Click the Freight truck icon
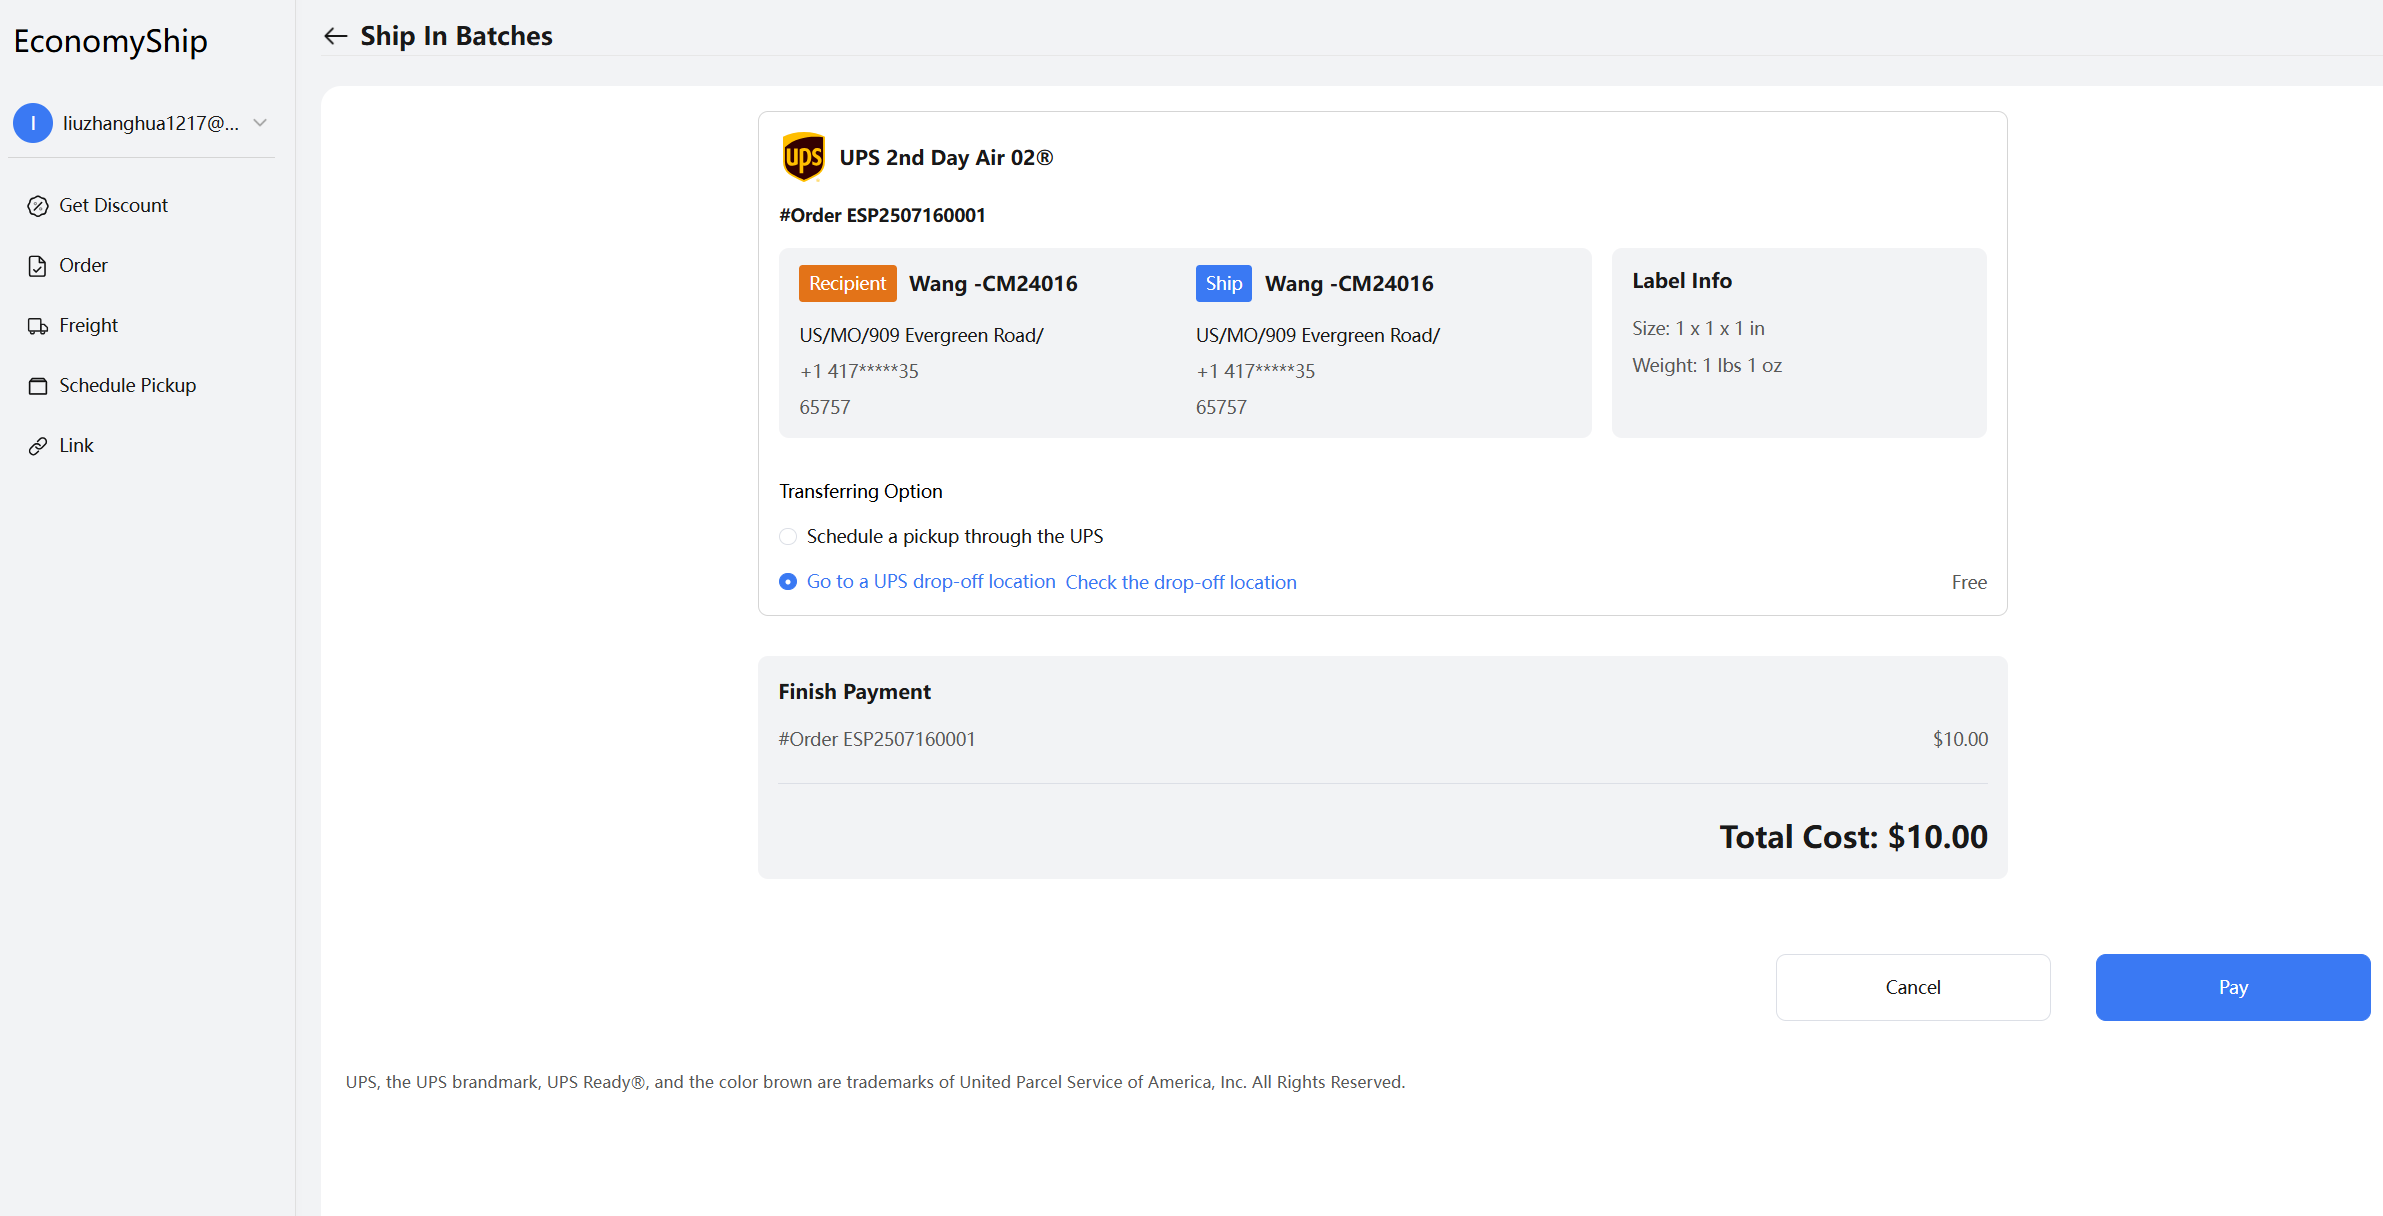The image size is (2383, 1216). point(38,326)
